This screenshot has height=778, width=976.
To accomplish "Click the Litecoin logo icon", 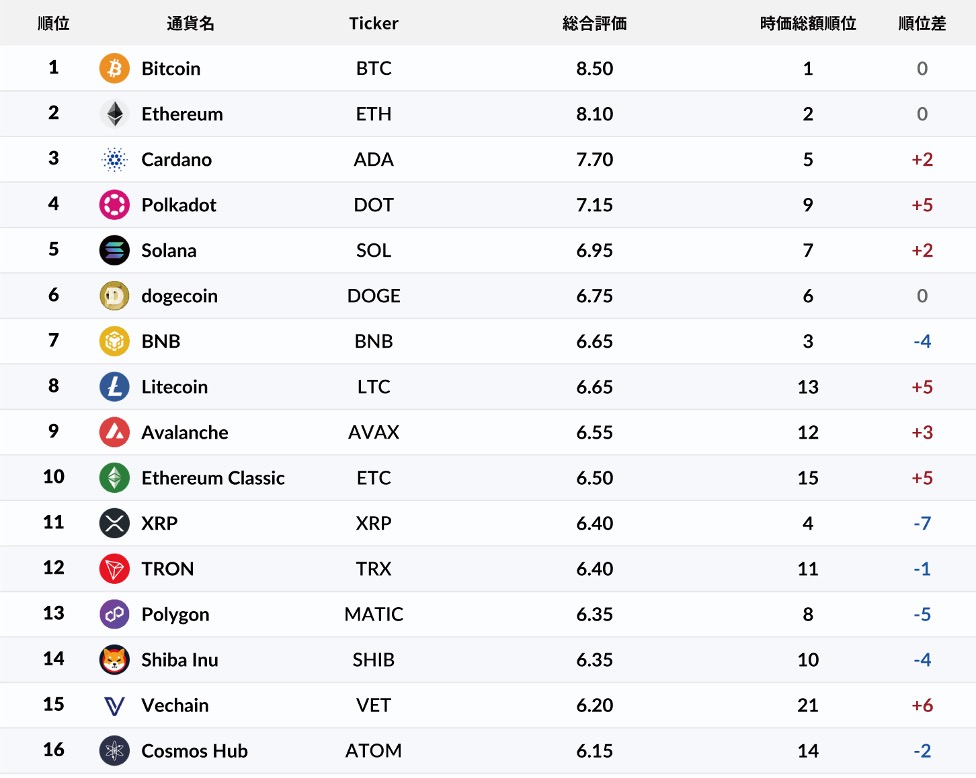I will coord(115,387).
